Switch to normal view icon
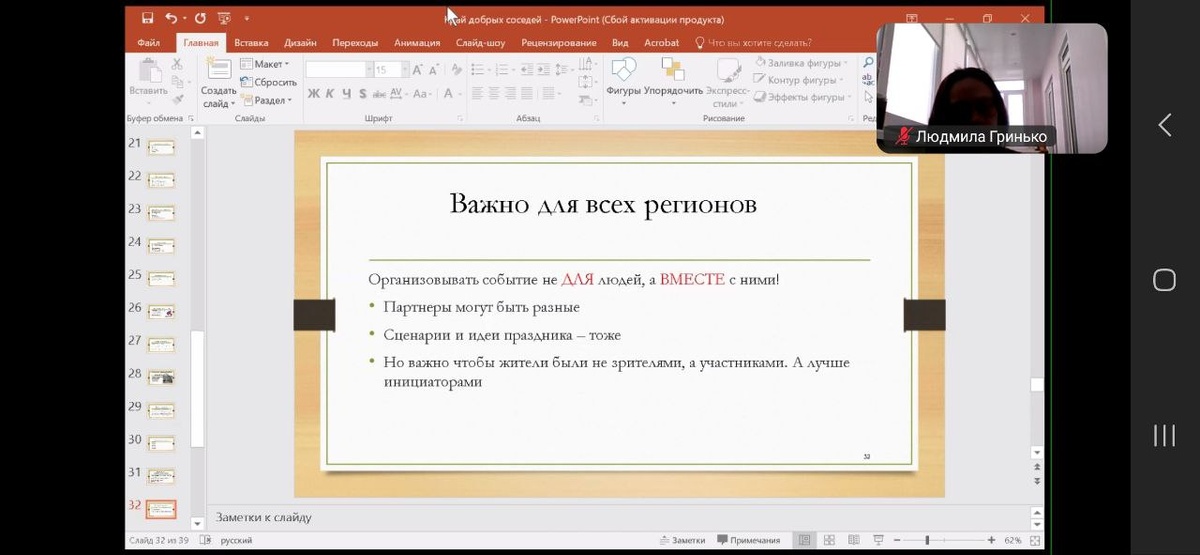 [805, 540]
